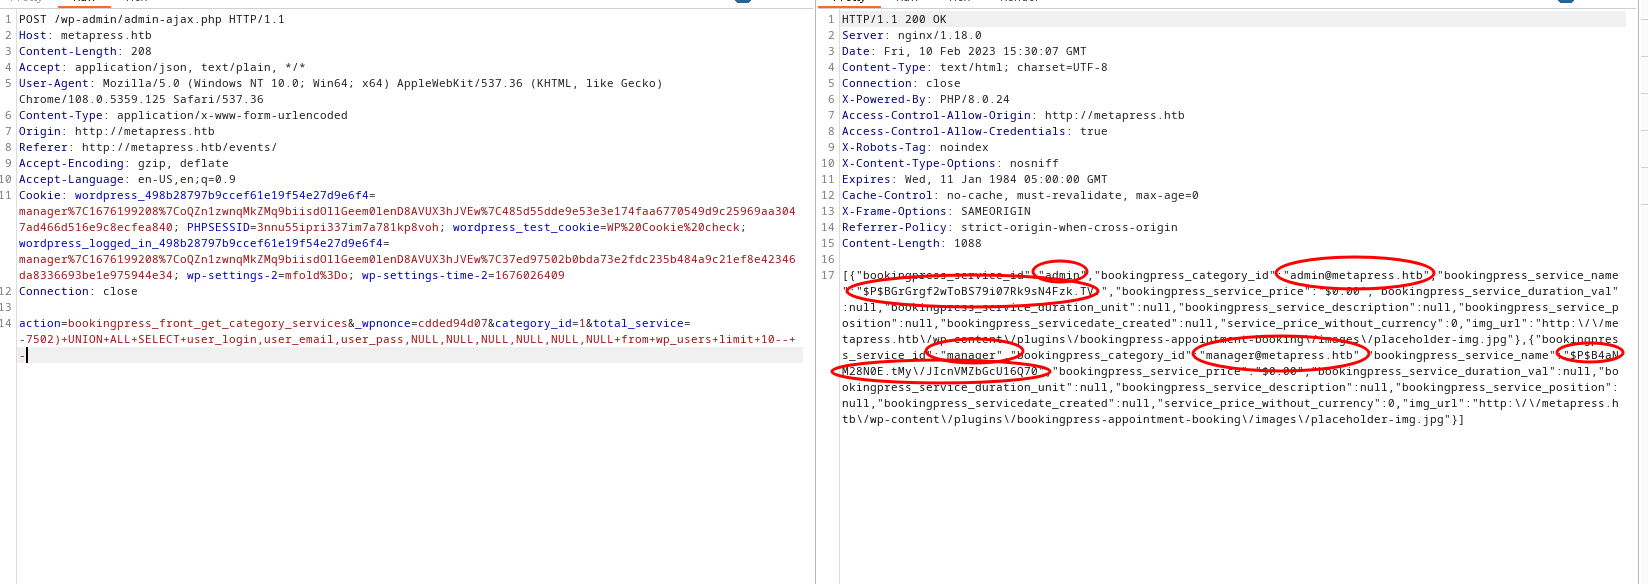Select the Cache-Control: no-cache header
1648x584 pixels.
pyautogui.click(x=1020, y=195)
